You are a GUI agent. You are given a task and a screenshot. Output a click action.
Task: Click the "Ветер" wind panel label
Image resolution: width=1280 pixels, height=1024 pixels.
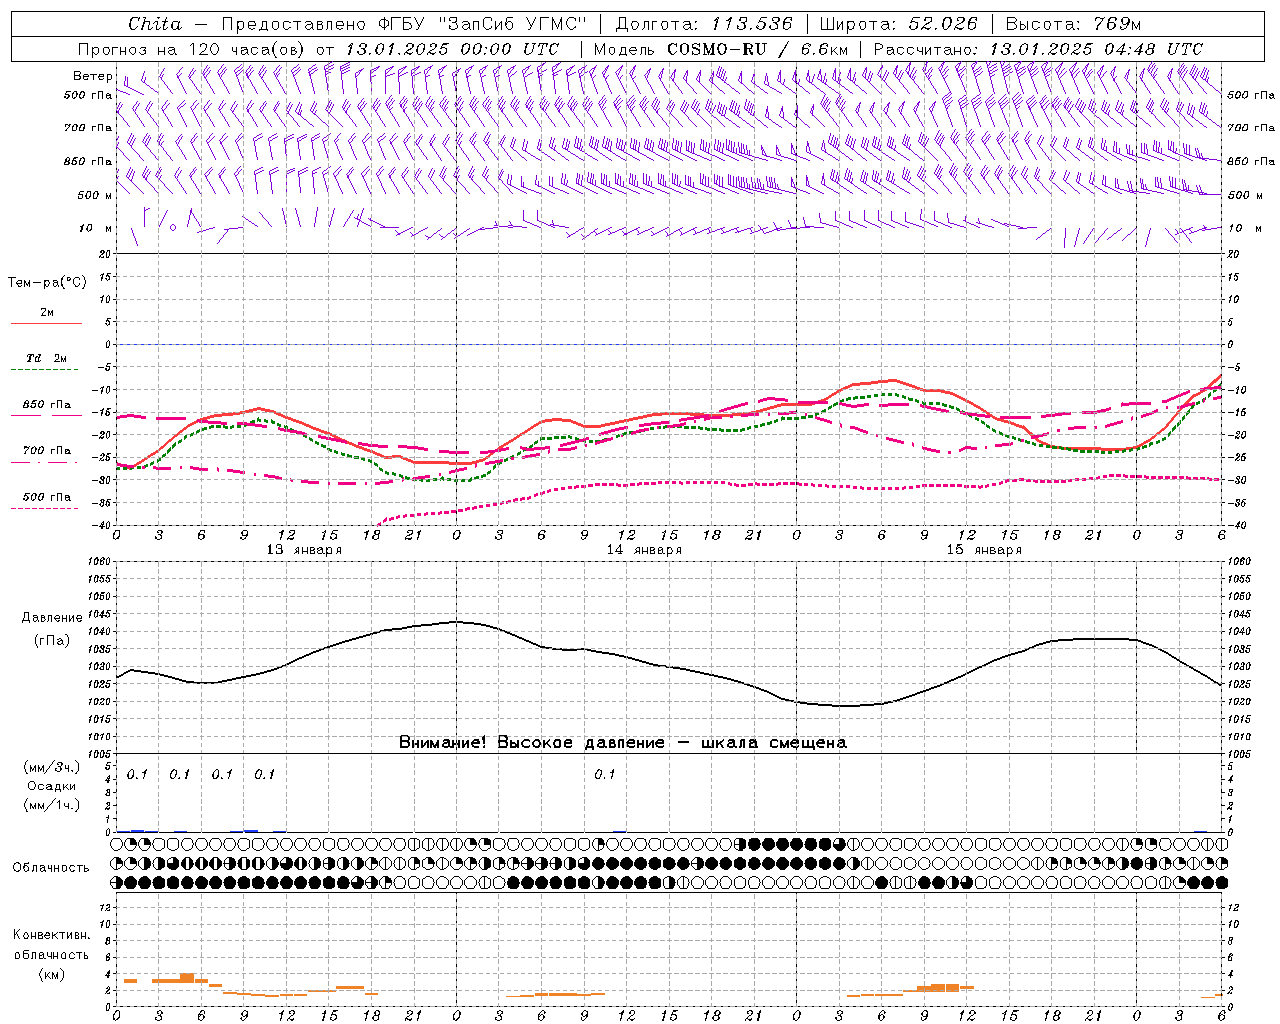pyautogui.click(x=93, y=76)
